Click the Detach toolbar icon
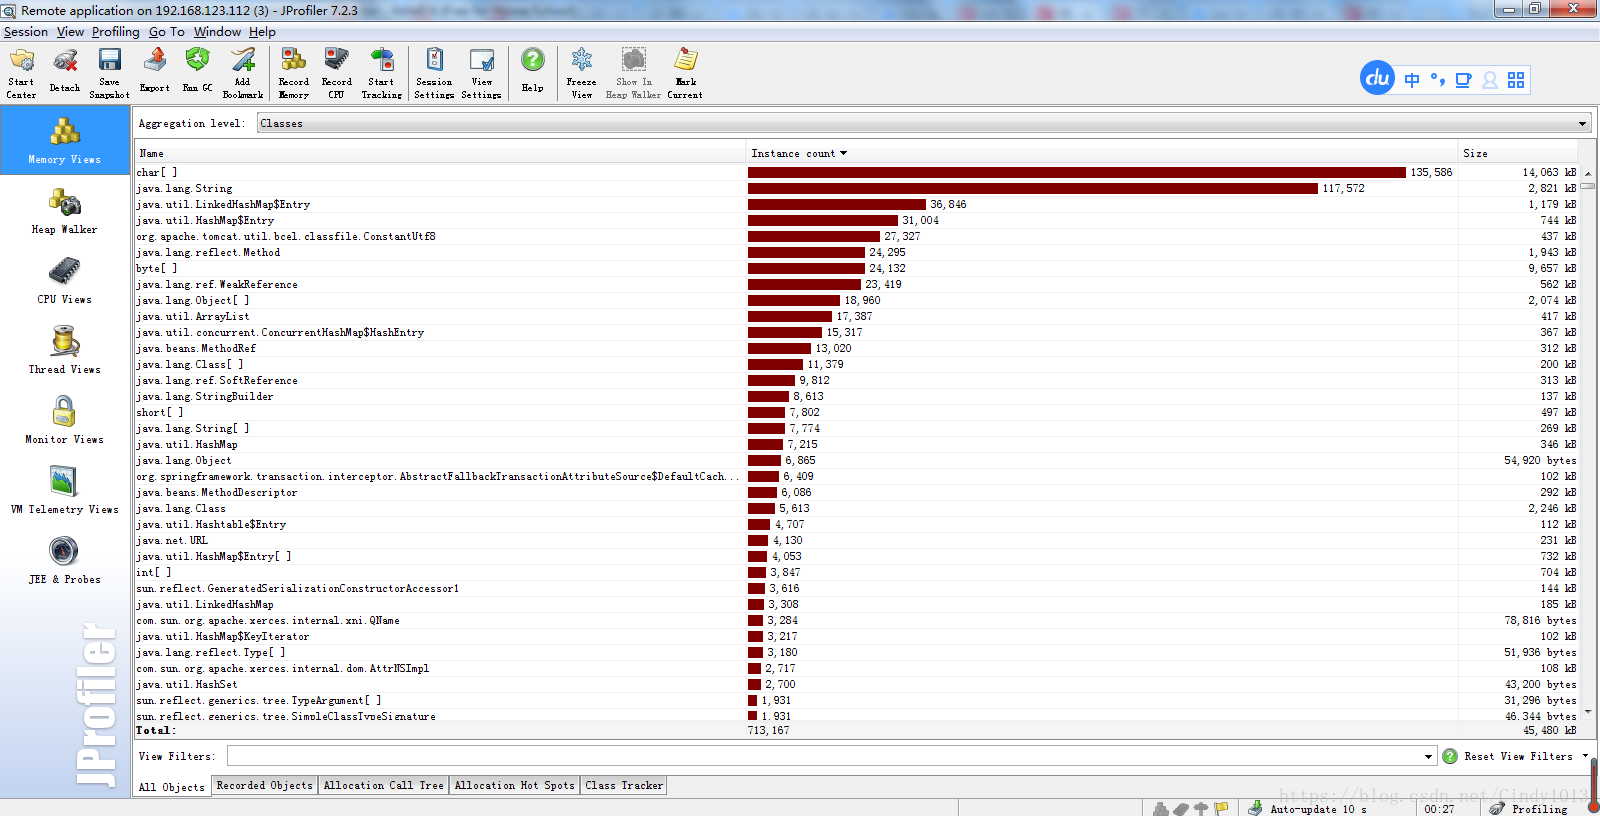The image size is (1600, 816). [x=65, y=73]
